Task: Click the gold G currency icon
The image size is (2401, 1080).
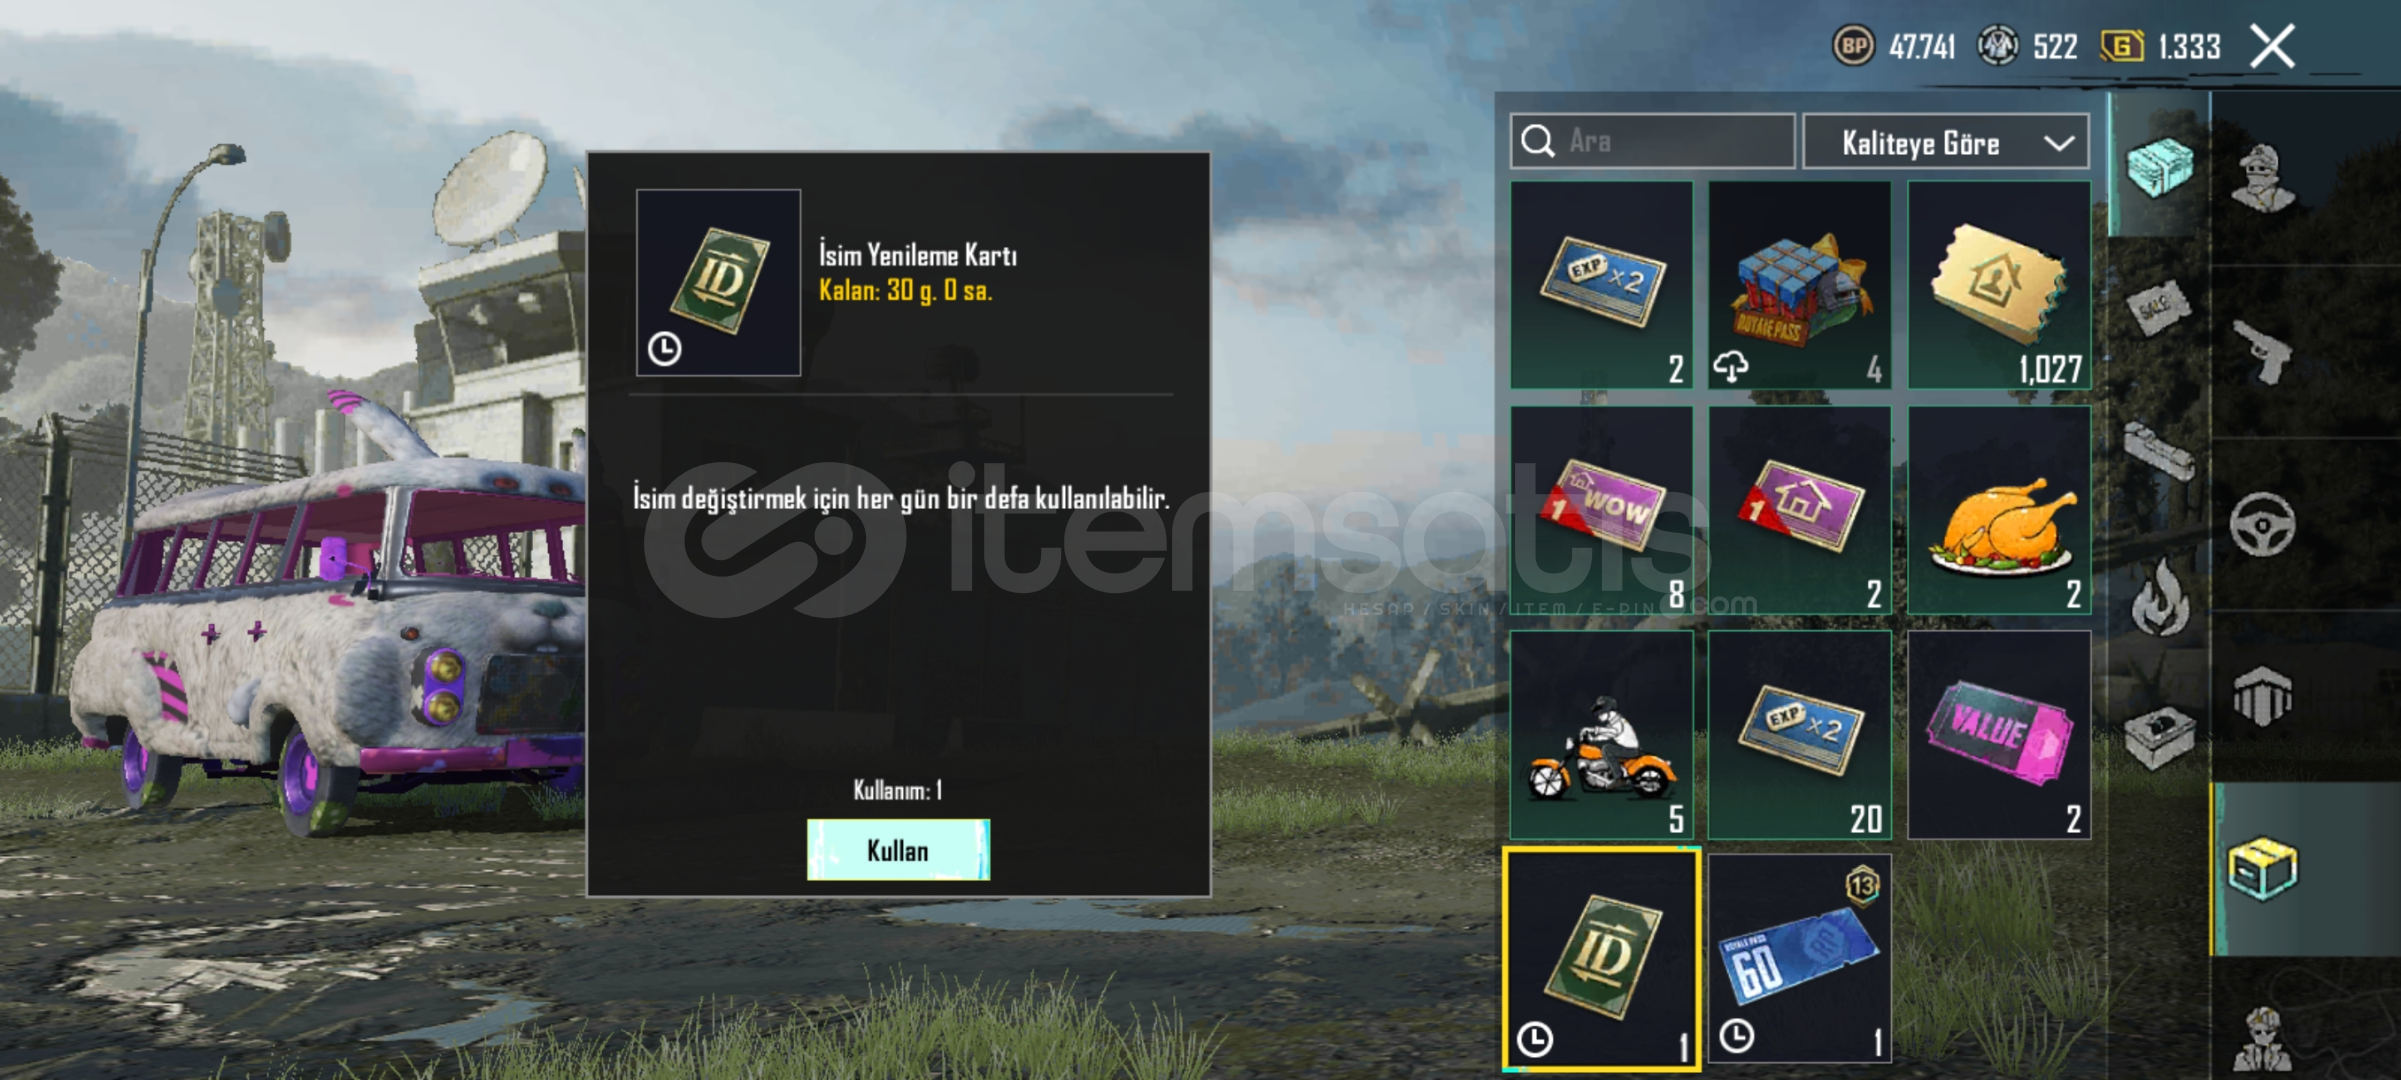Action: pos(2121,46)
